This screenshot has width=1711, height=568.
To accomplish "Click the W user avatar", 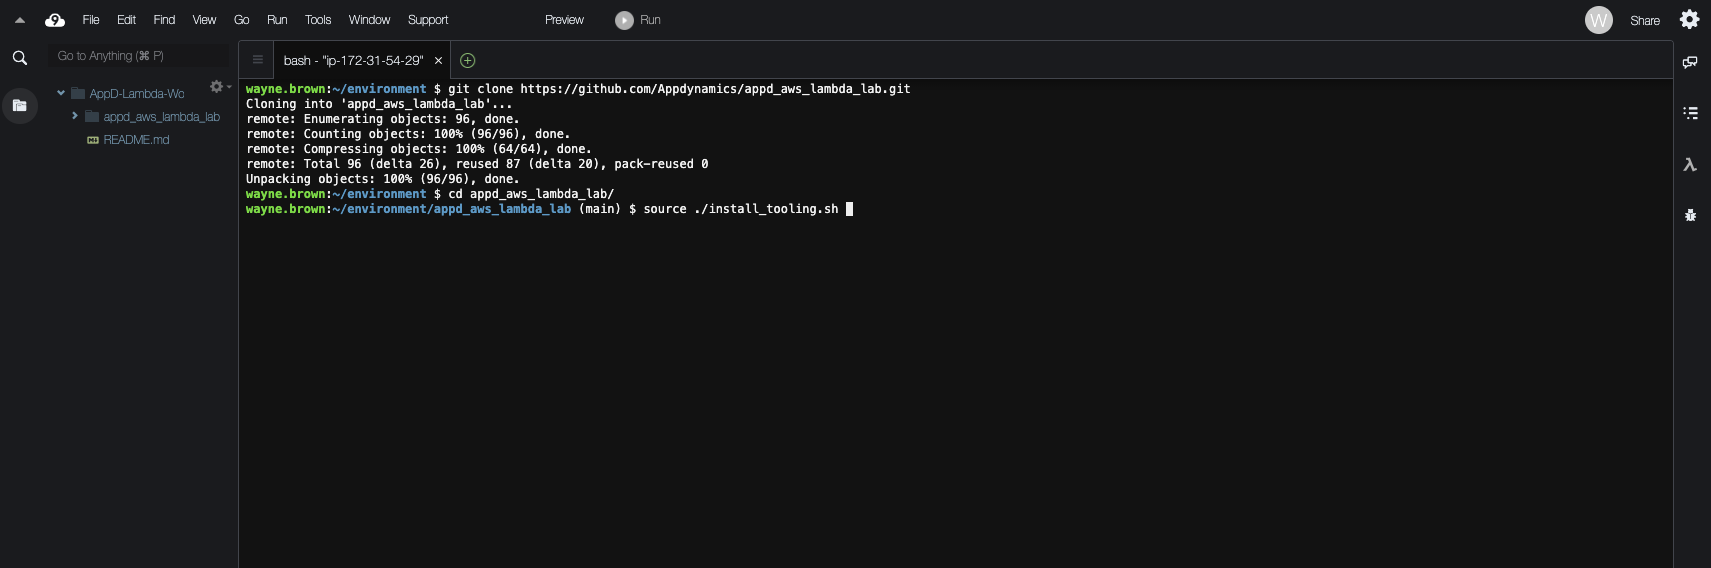I will click(x=1598, y=20).
